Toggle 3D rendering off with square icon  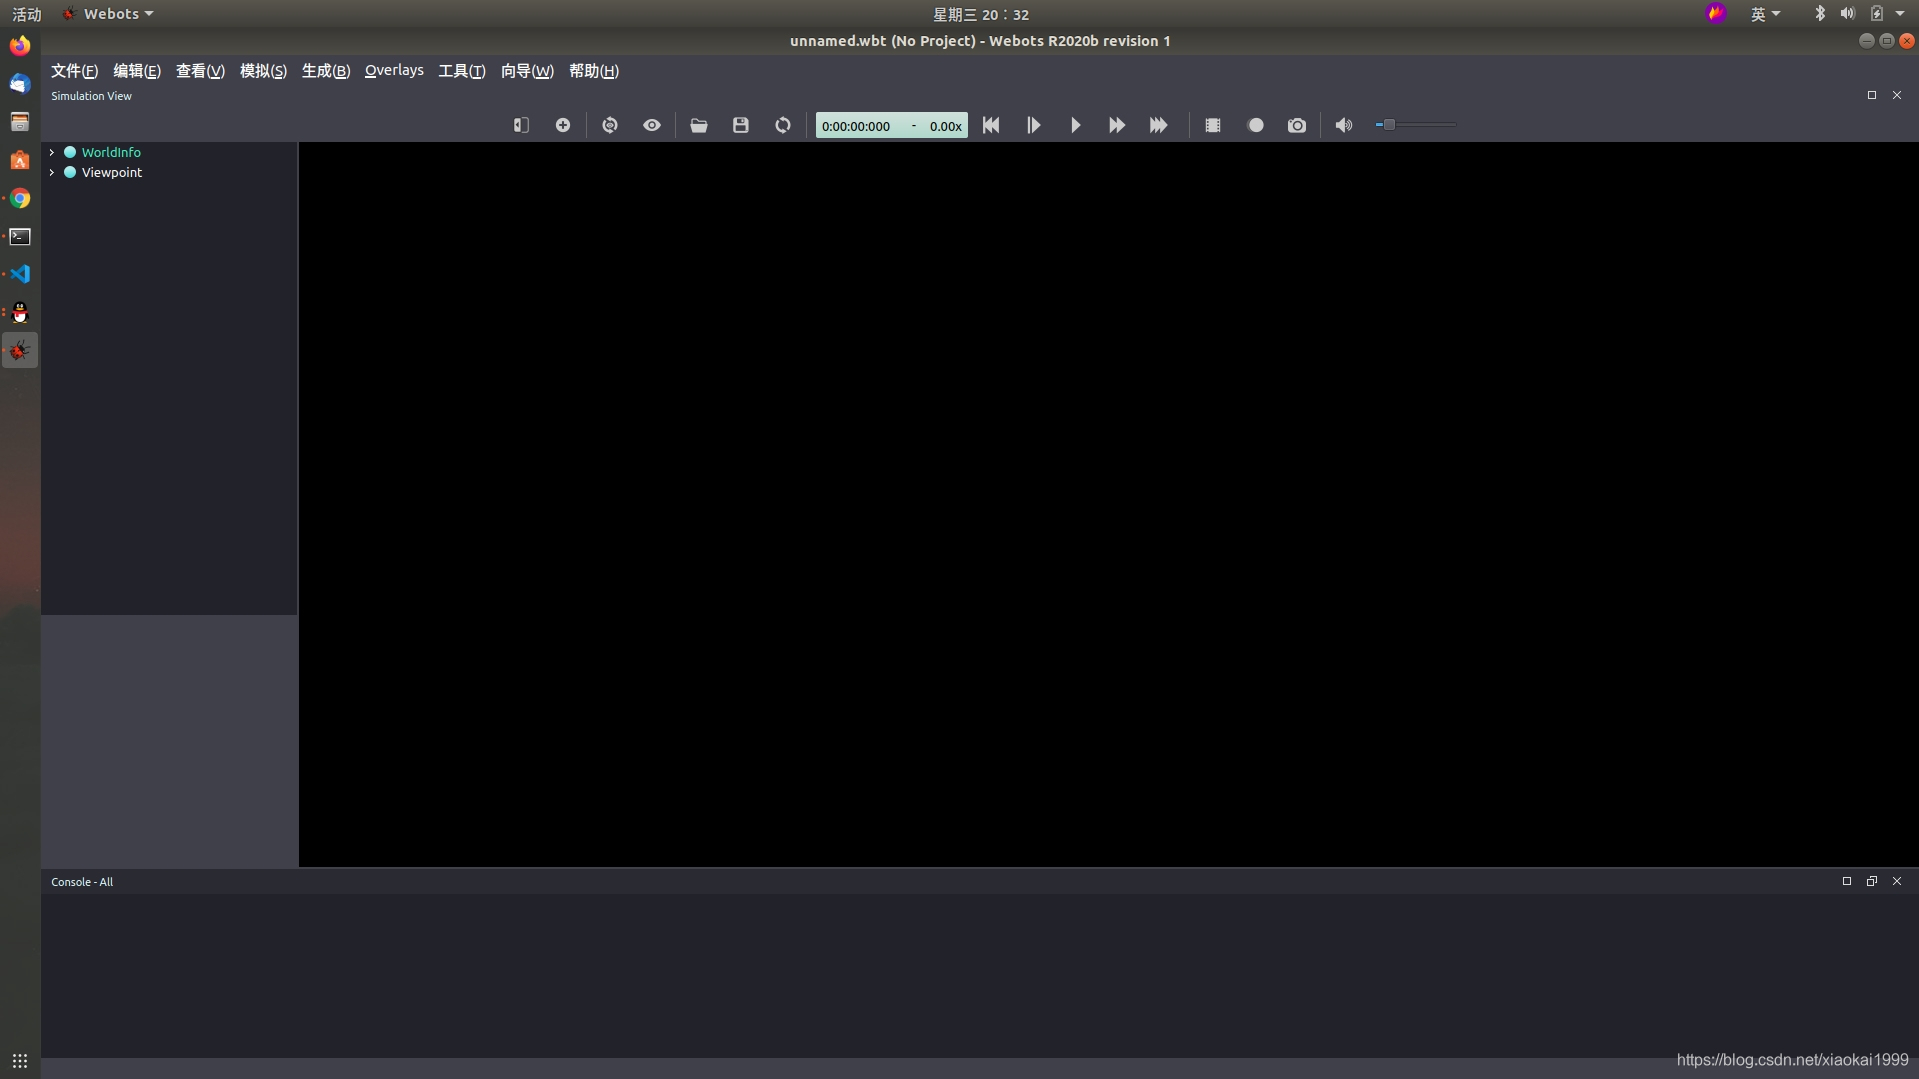coord(1213,125)
